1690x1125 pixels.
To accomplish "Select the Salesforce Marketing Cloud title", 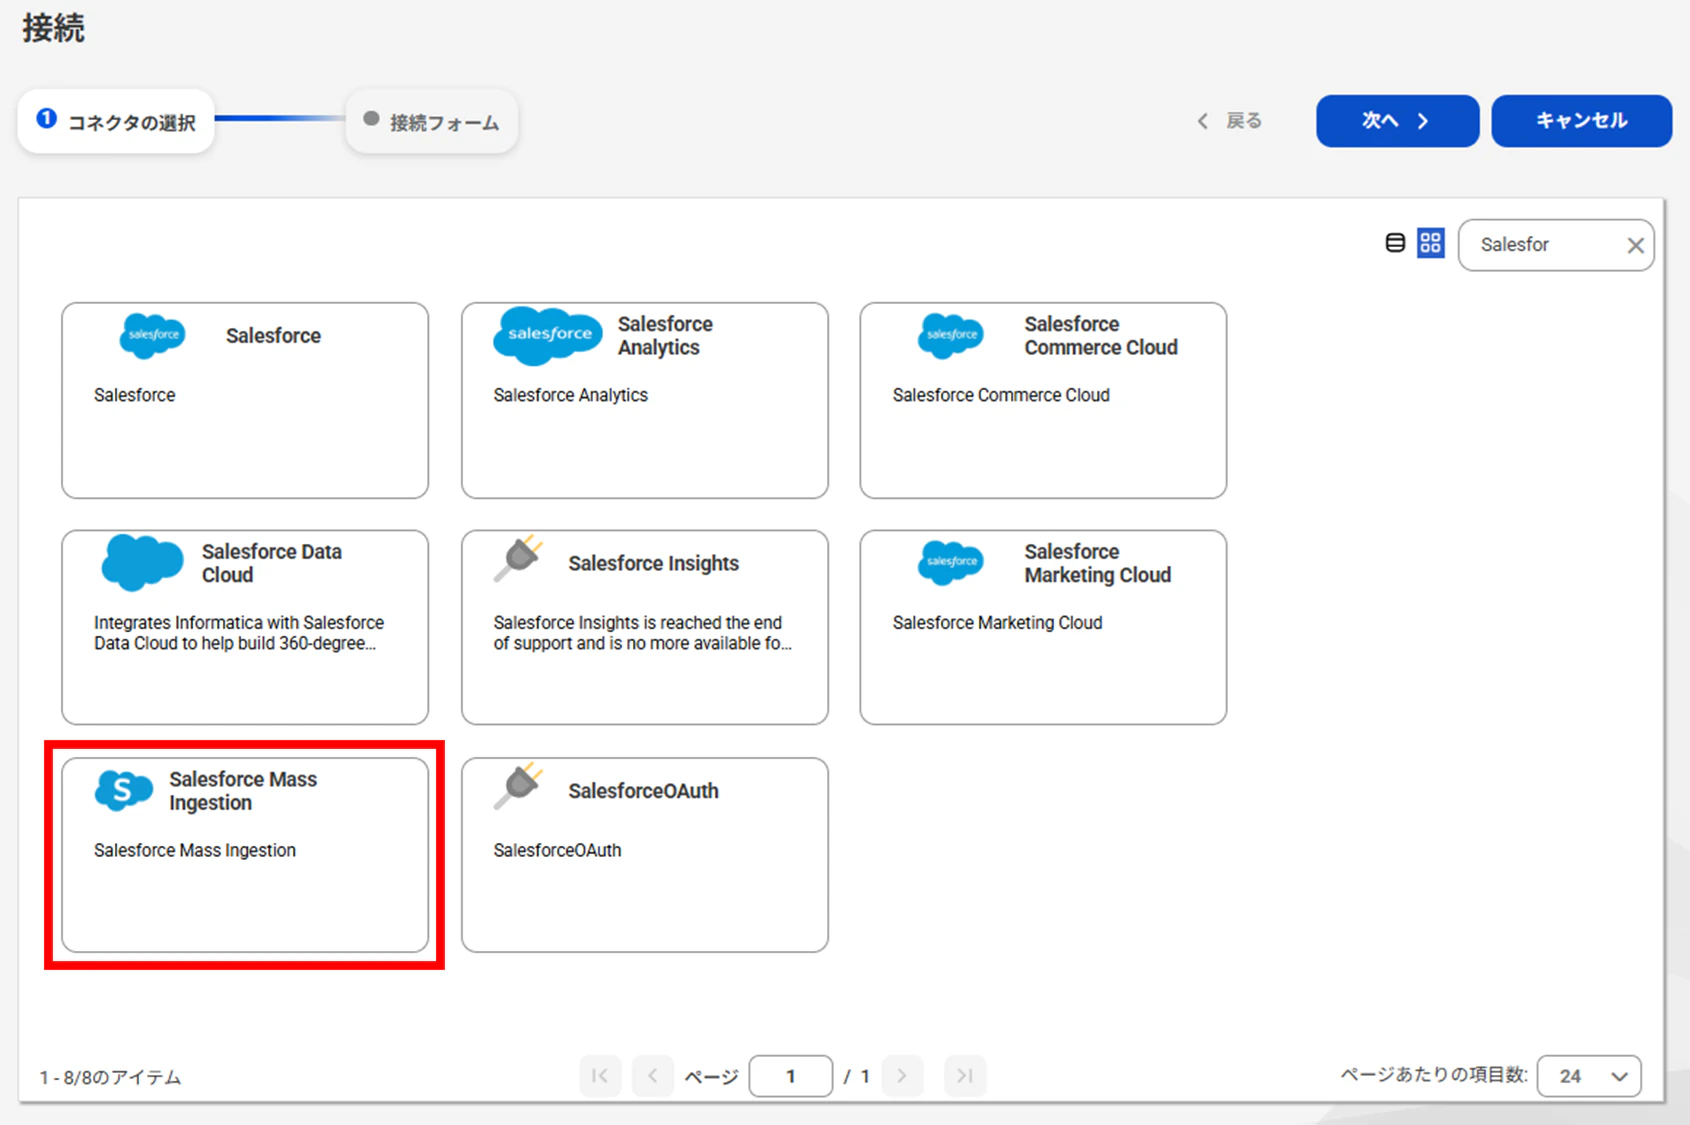I will click(x=1097, y=563).
